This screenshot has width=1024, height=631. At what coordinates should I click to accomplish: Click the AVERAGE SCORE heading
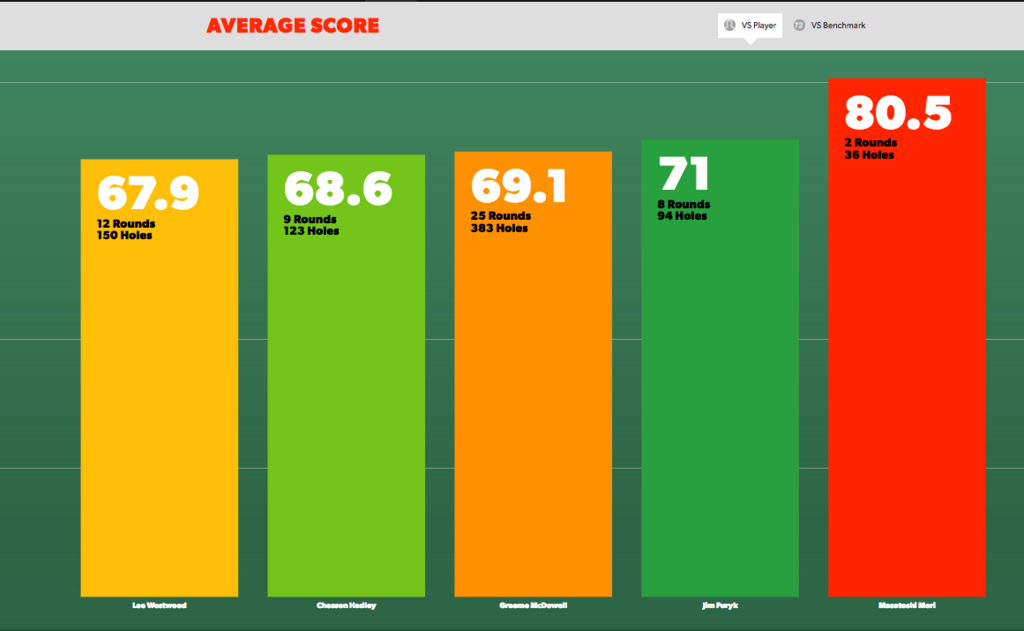click(293, 25)
